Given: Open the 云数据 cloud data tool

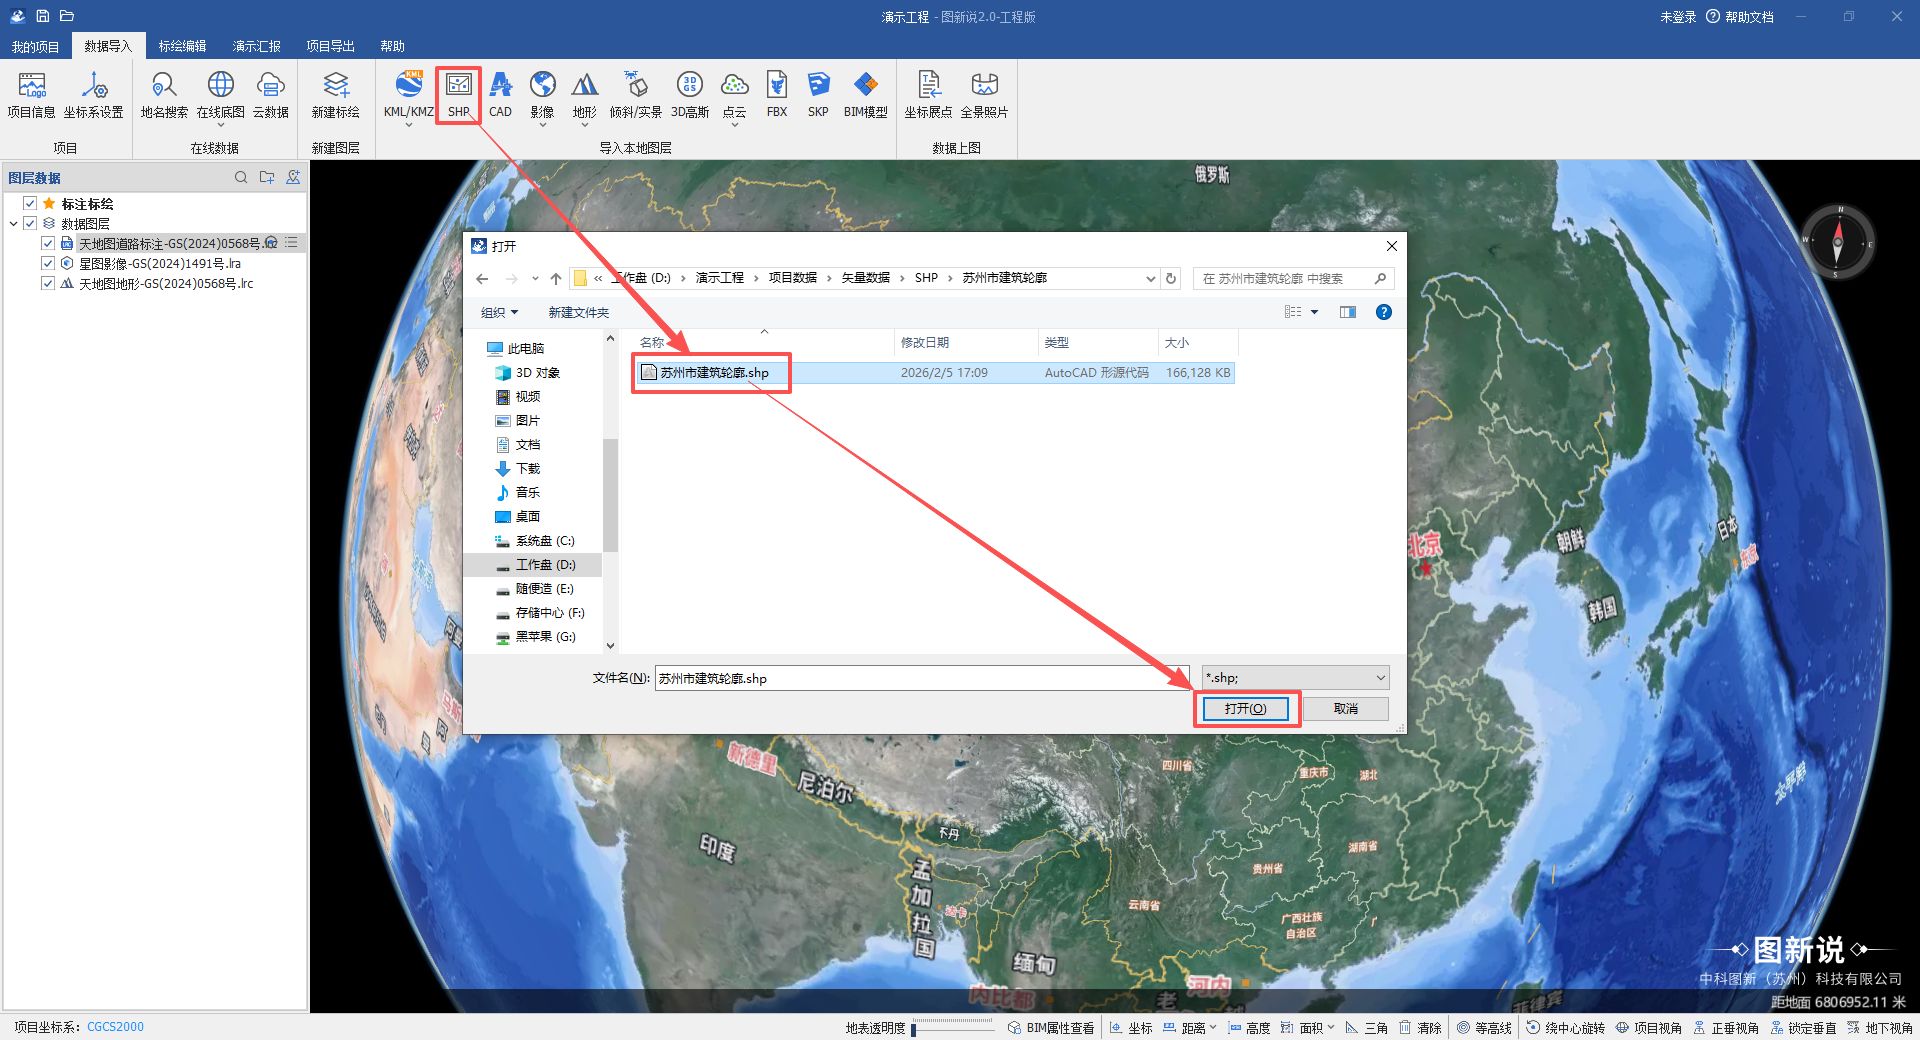Looking at the screenshot, I should (270, 96).
